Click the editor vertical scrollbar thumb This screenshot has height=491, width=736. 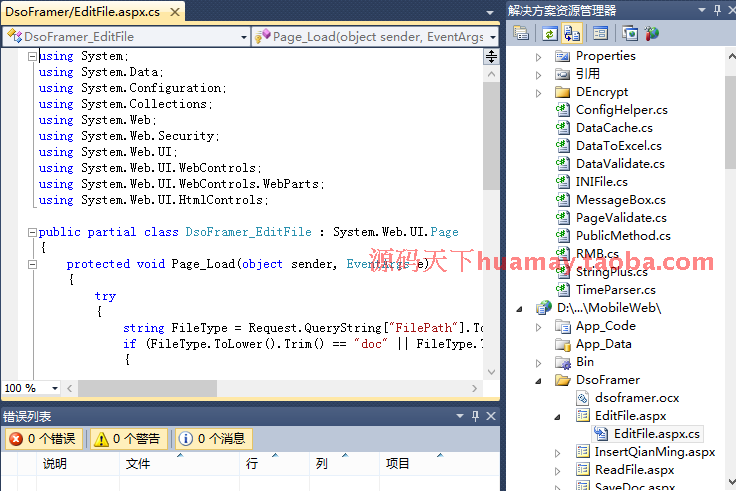(491, 136)
